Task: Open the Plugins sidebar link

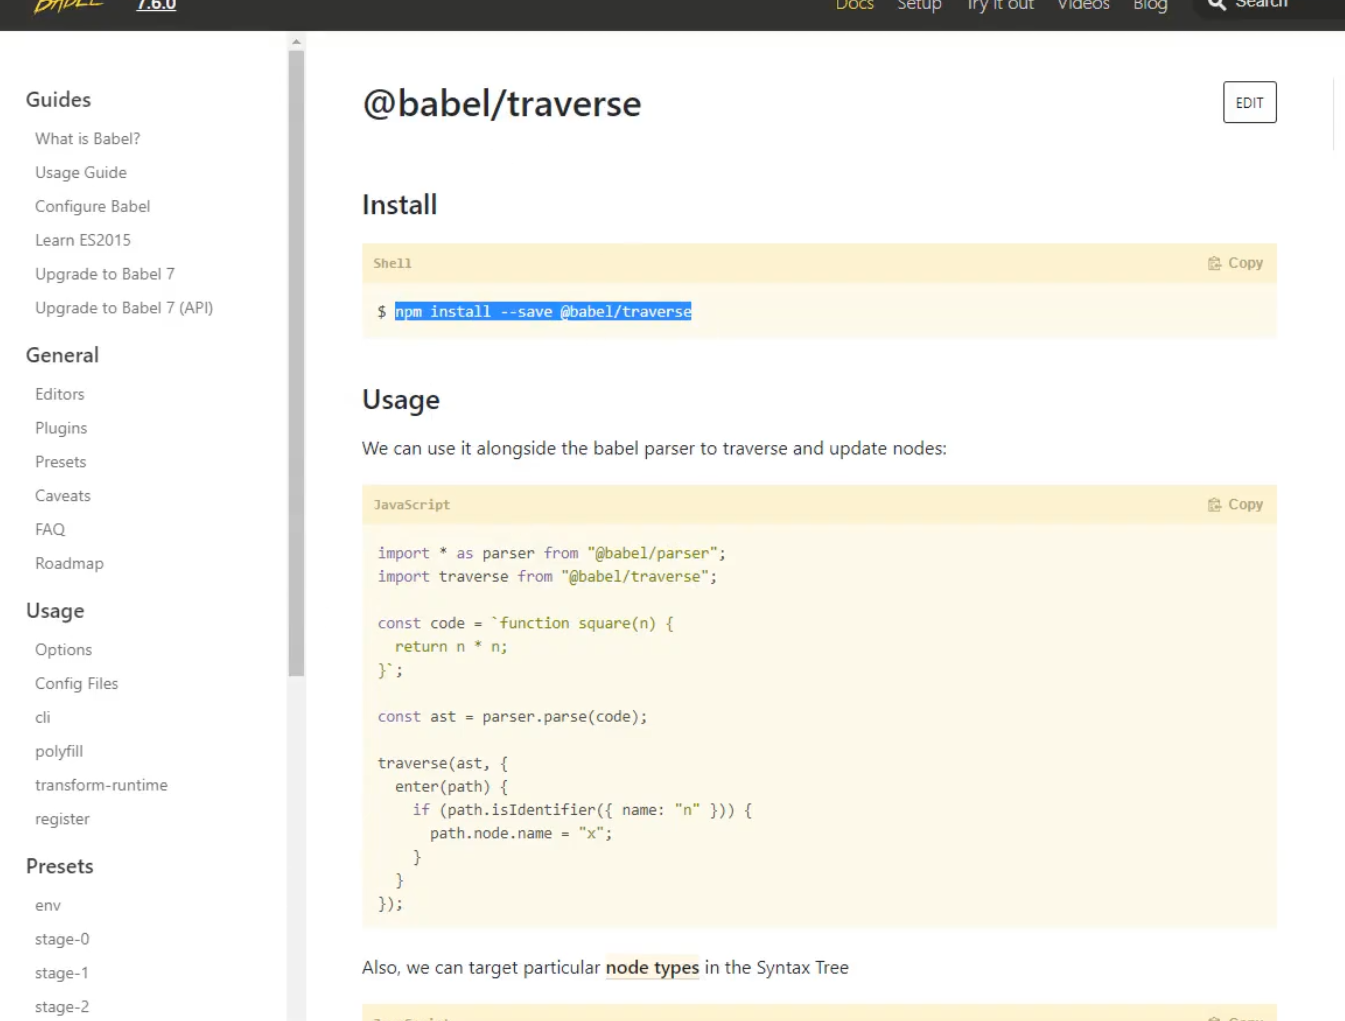Action: pos(61,429)
